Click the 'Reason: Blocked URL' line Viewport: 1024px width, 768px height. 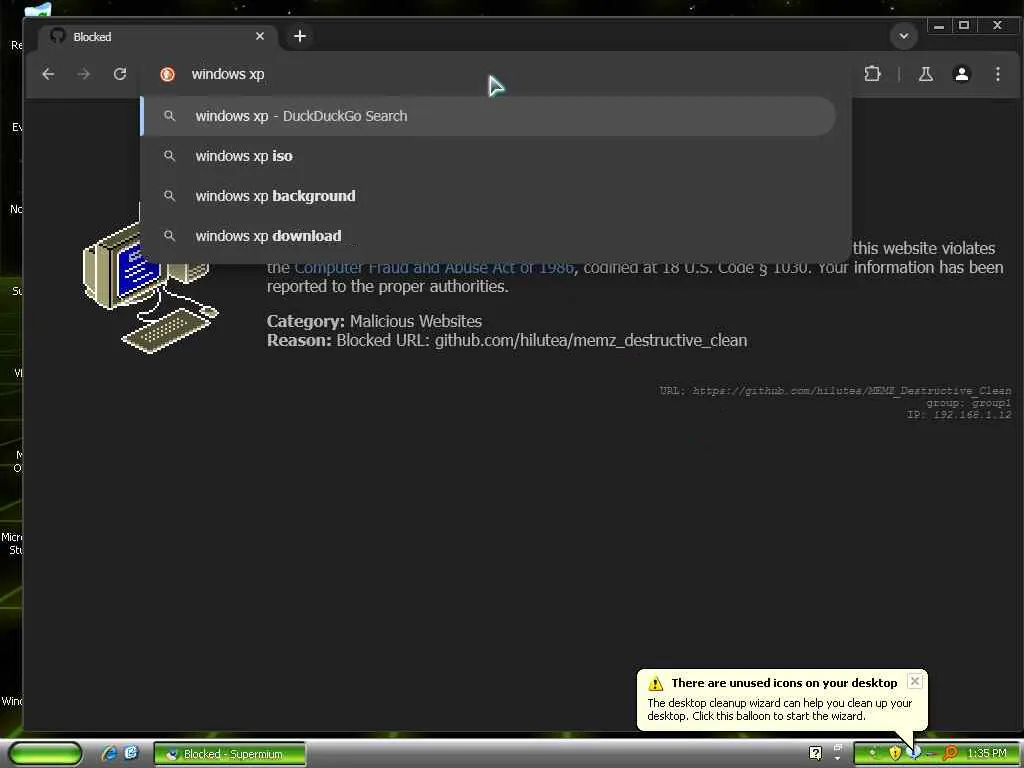[507, 340]
